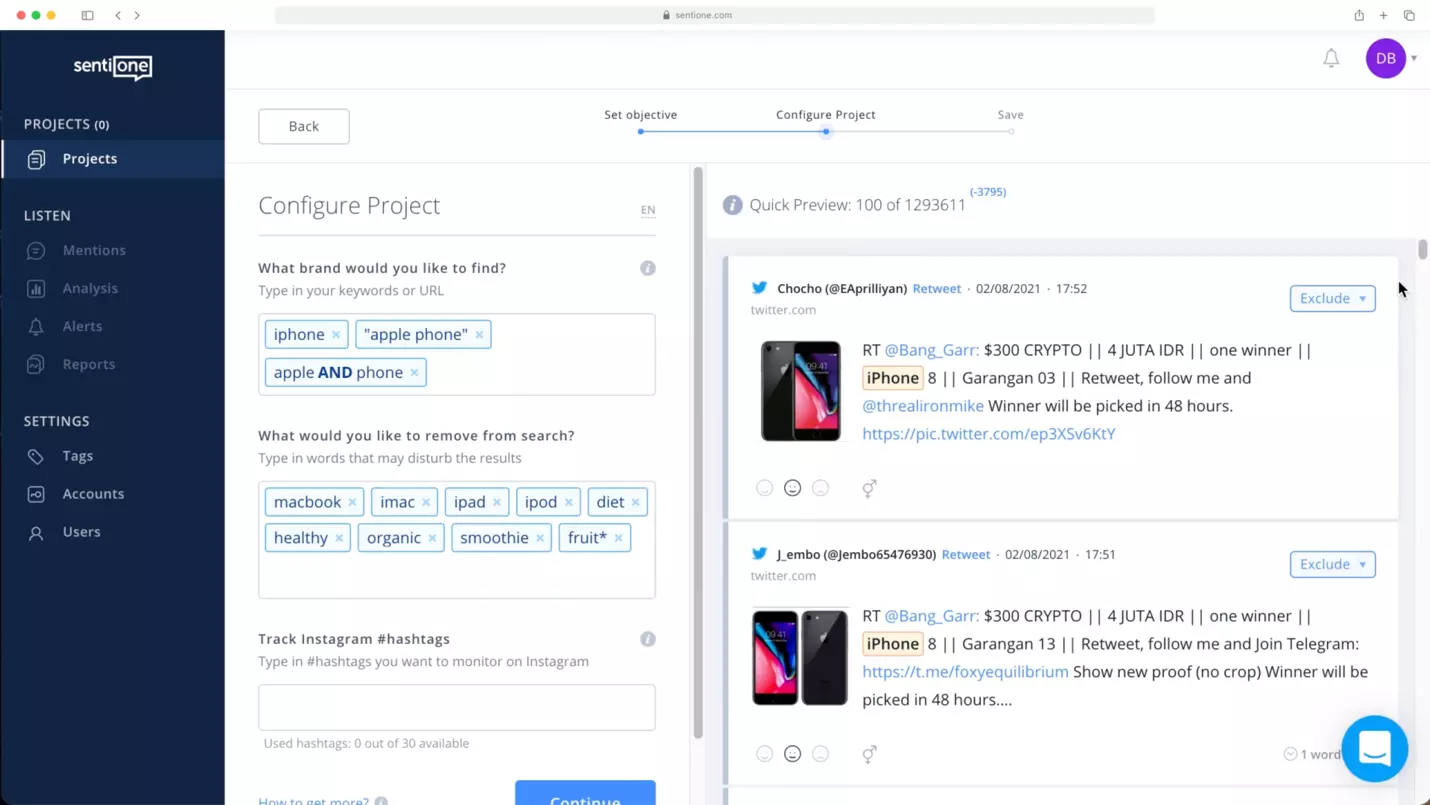Click the brand keywords info icon
Image resolution: width=1430 pixels, height=805 pixels.
click(x=648, y=268)
